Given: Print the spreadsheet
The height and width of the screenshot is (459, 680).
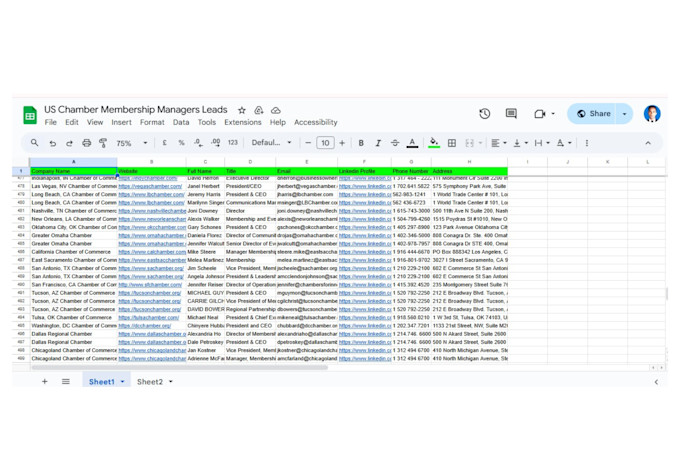Looking at the screenshot, I should coord(87,143).
